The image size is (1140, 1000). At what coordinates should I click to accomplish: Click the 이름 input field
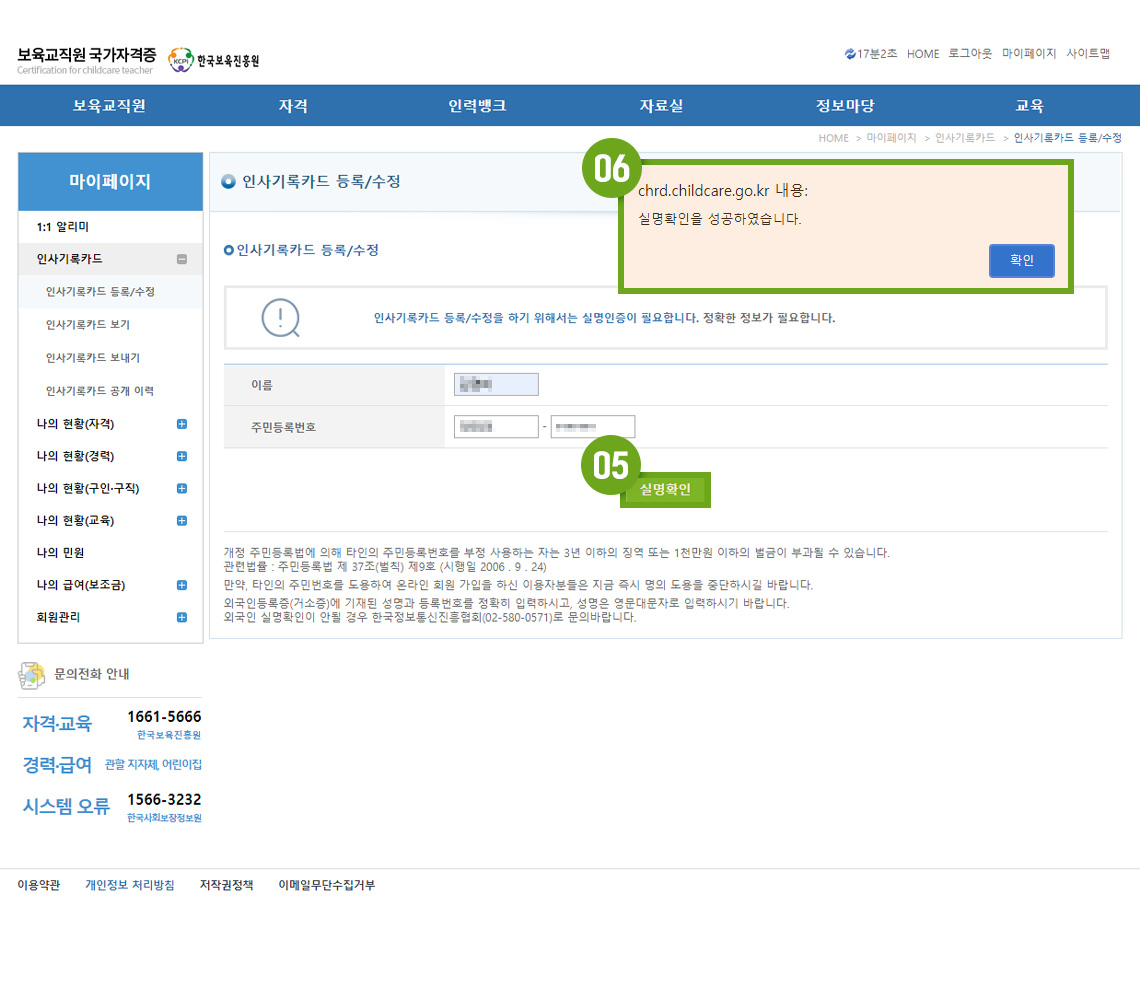click(496, 385)
